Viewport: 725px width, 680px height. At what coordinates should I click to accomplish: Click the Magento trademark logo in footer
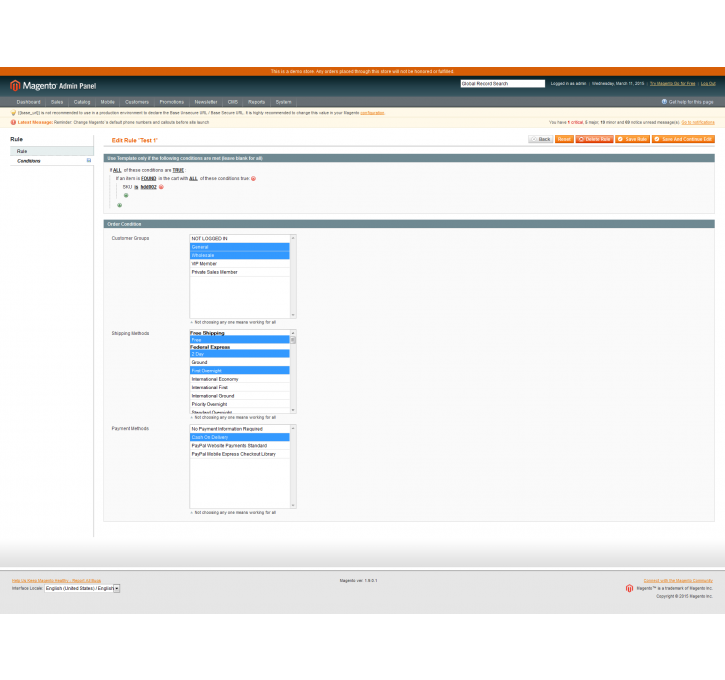[x=630, y=588]
